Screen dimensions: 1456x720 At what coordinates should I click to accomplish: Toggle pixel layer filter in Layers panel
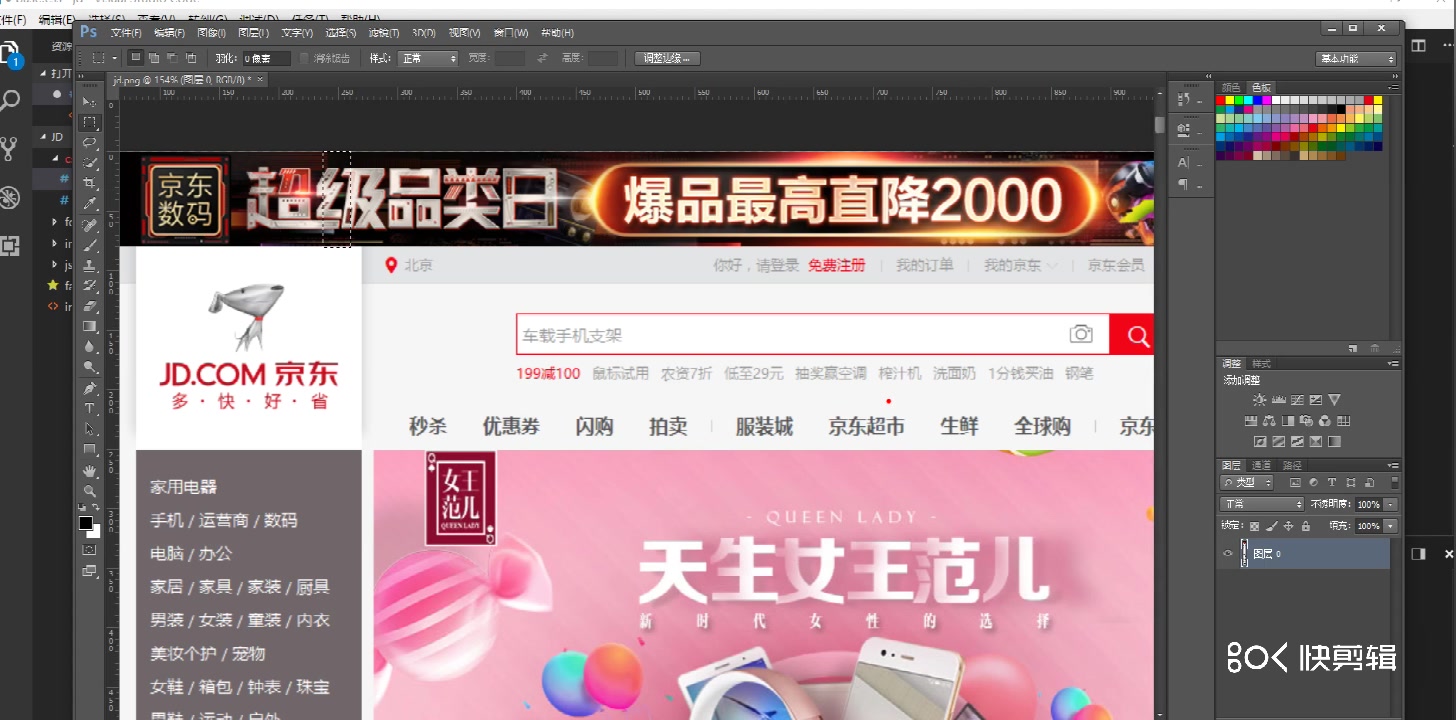[x=1295, y=483]
